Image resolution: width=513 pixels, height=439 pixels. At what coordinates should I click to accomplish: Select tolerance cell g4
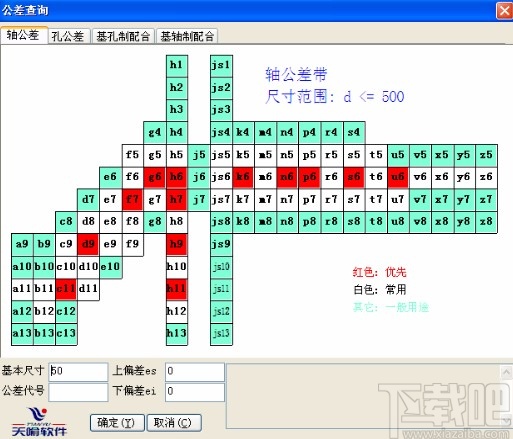pos(155,133)
